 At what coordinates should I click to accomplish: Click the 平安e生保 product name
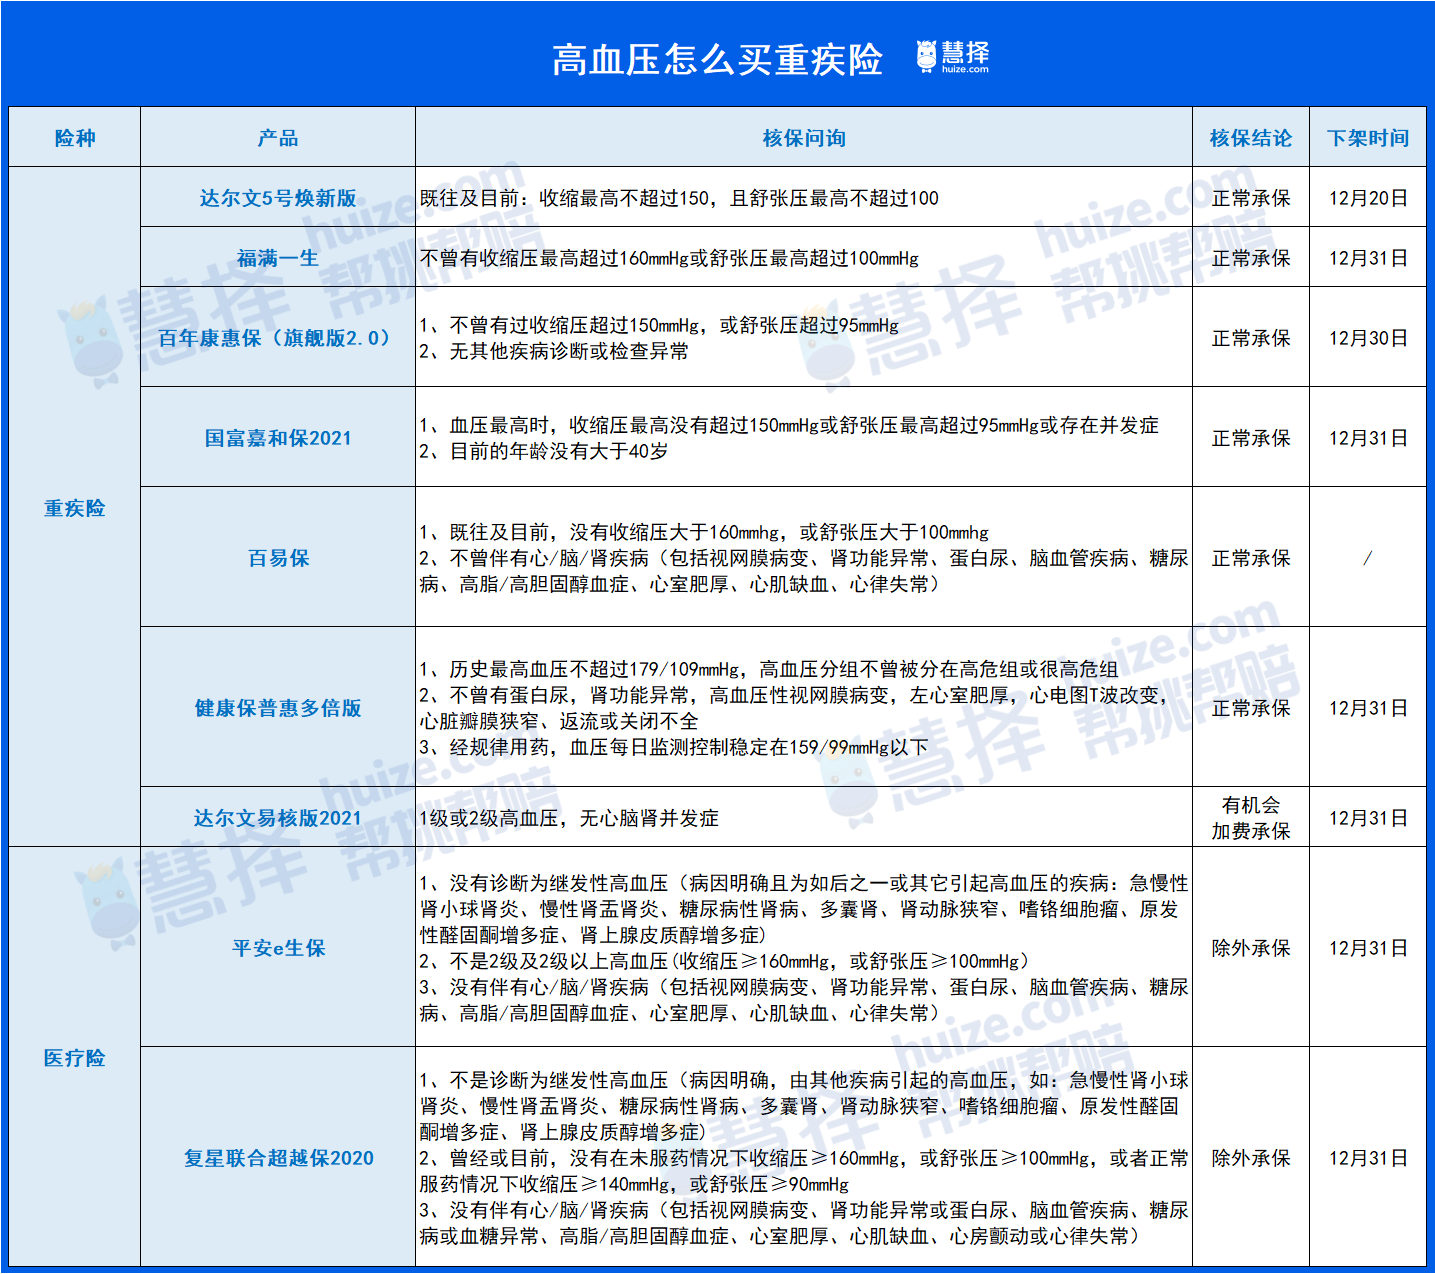(x=278, y=948)
